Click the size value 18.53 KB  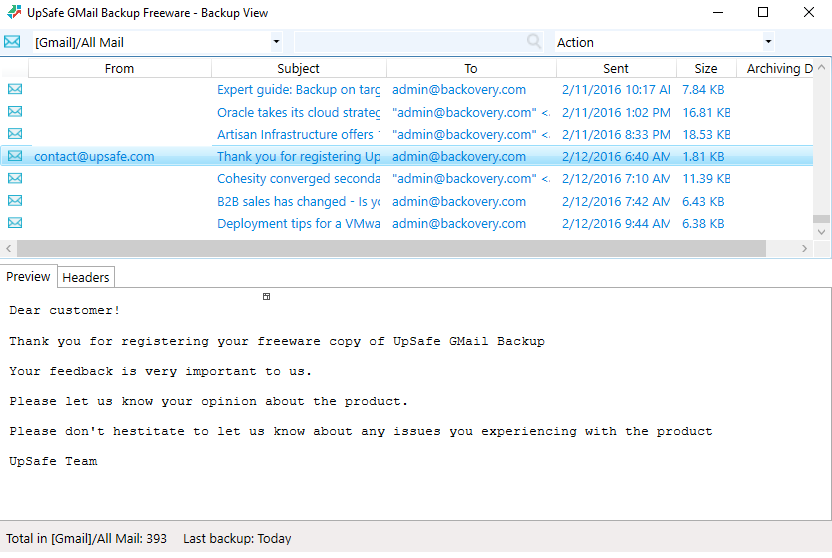click(706, 135)
